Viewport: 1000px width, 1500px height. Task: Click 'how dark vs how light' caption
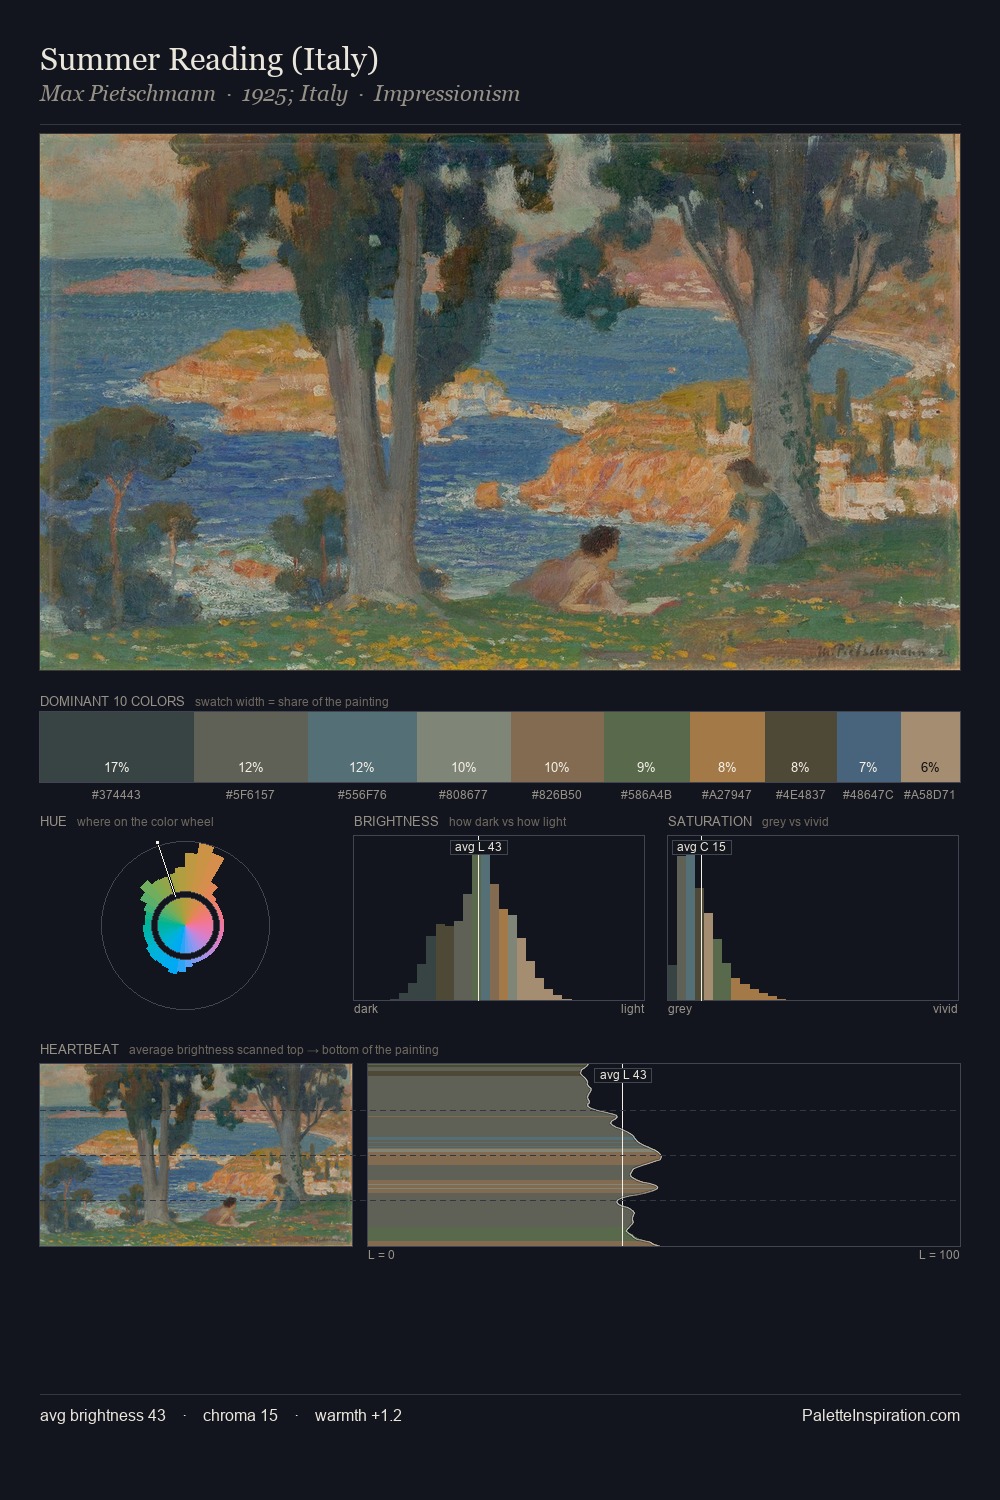[508, 821]
